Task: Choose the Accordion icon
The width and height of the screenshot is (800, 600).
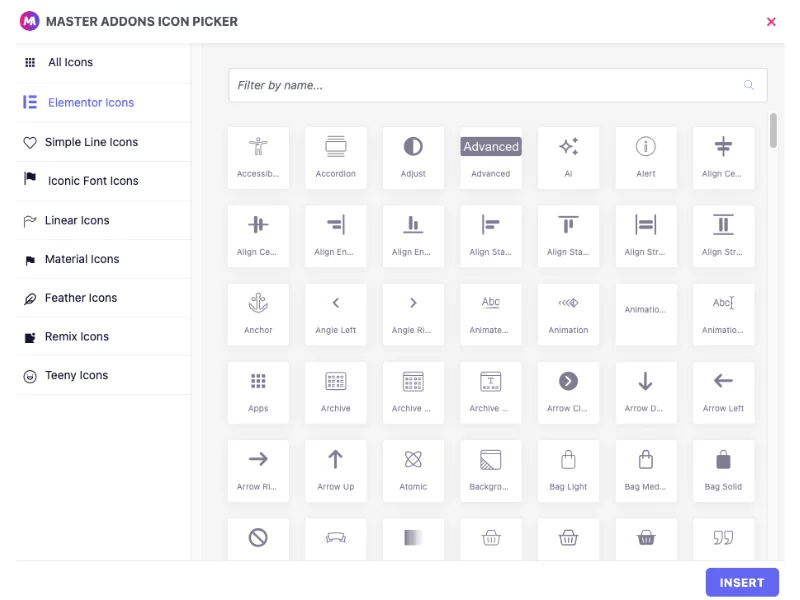Action: pyautogui.click(x=336, y=158)
